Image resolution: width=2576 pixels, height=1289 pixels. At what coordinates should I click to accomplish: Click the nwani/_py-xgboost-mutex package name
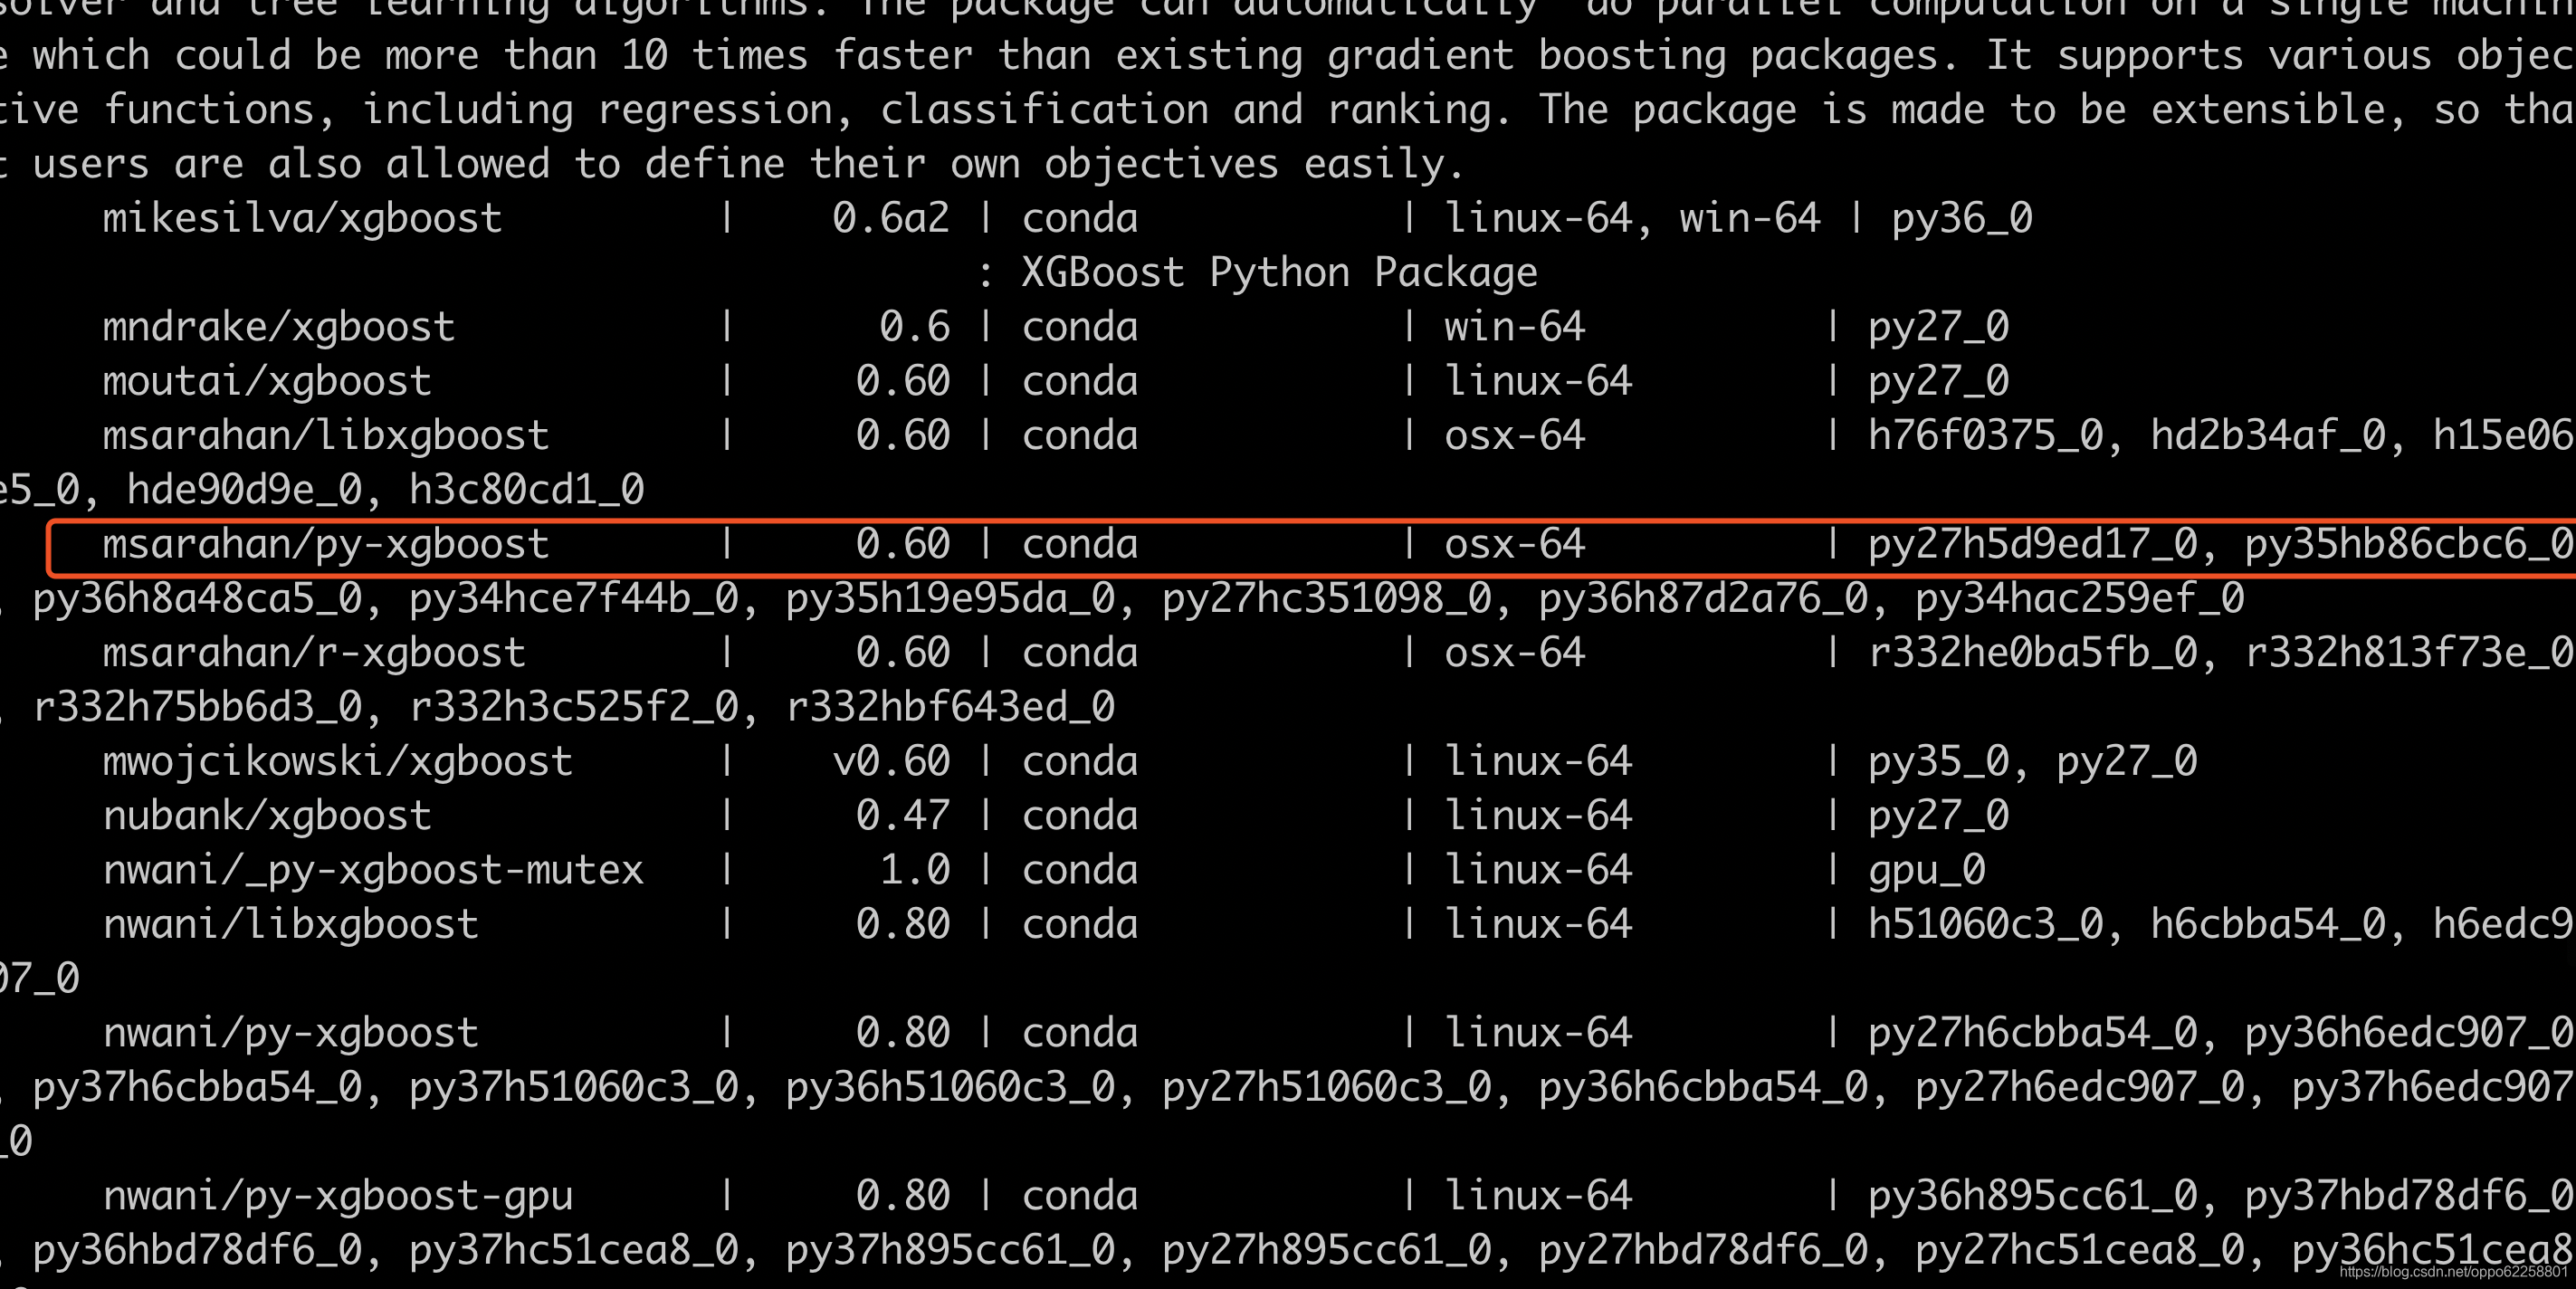pyautogui.click(x=372, y=869)
